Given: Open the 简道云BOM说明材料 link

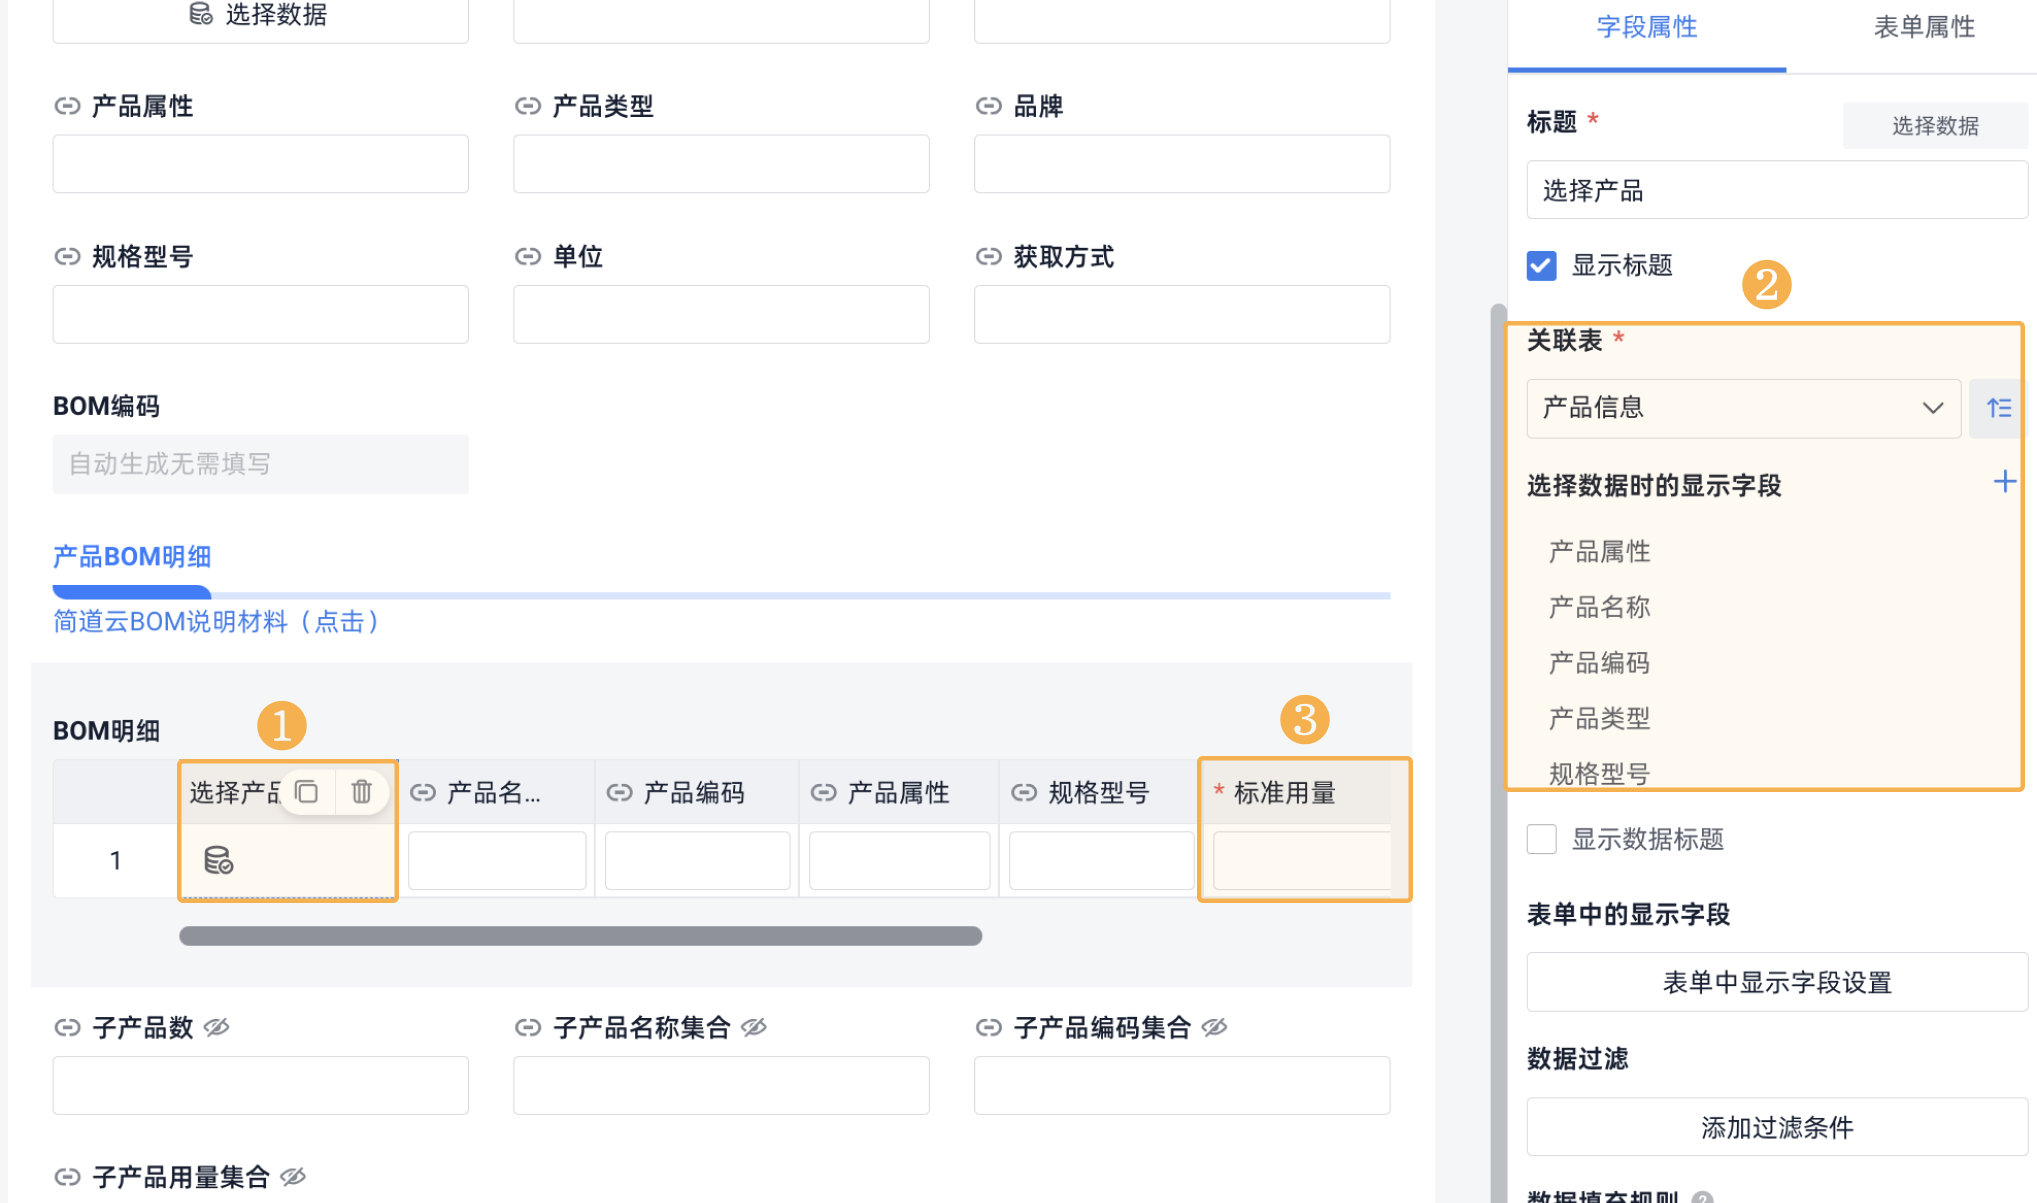Looking at the screenshot, I should point(216,622).
